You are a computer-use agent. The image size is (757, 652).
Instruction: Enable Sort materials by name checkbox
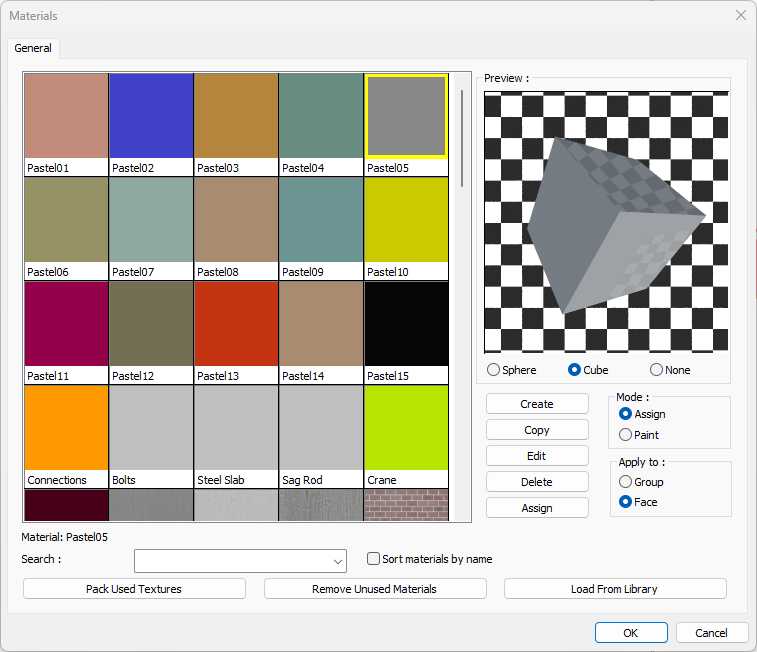pos(374,559)
